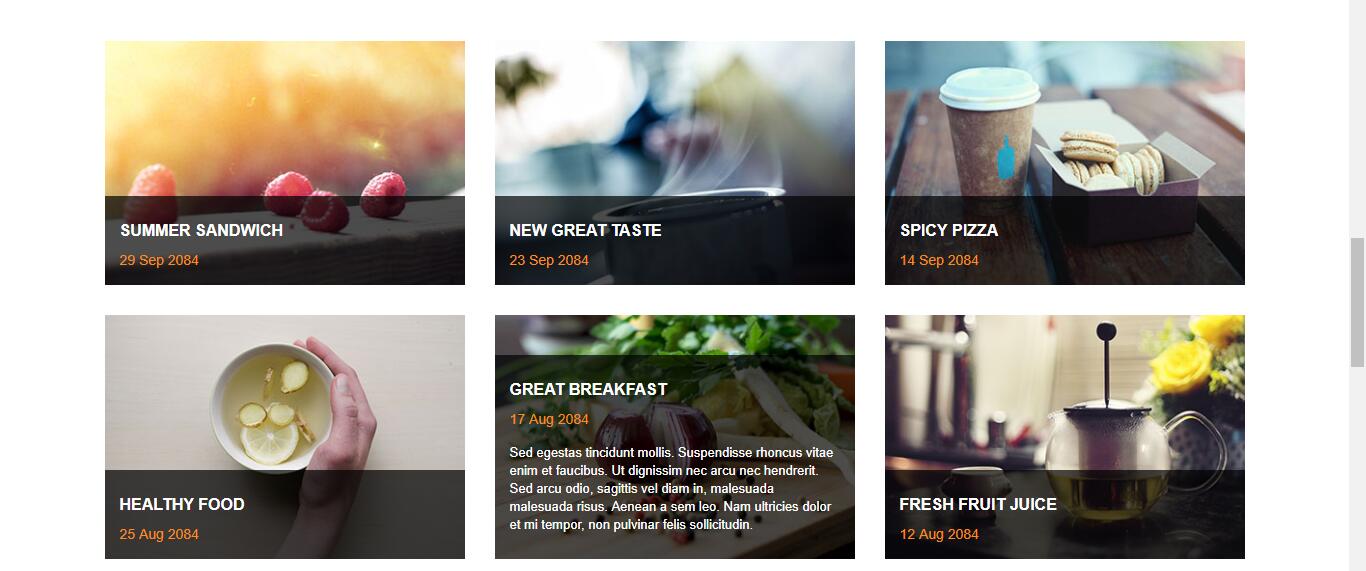Click the 25 Aug 2084 date
The width and height of the screenshot is (1366, 571).
click(x=159, y=534)
